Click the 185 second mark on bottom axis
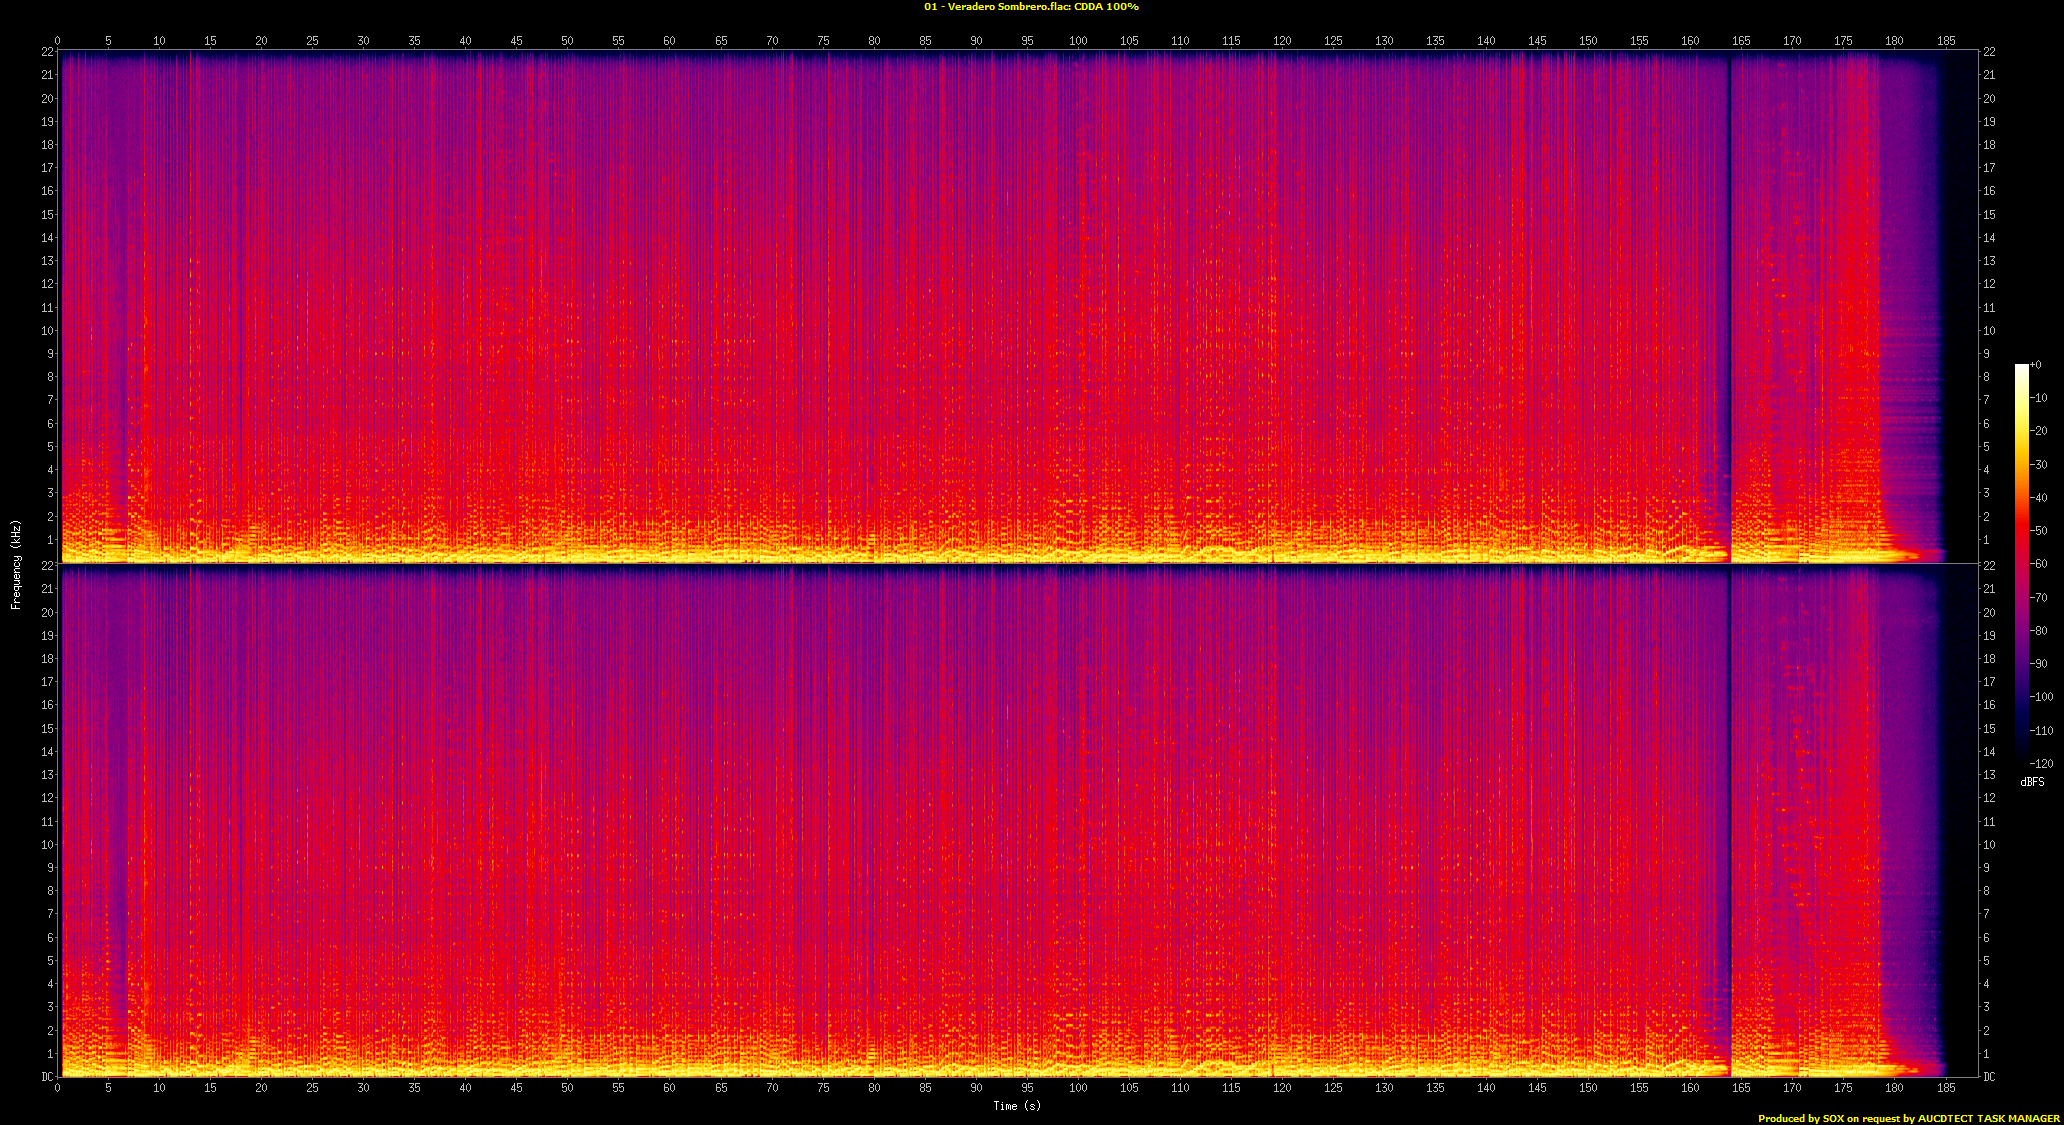 (x=1946, y=1087)
